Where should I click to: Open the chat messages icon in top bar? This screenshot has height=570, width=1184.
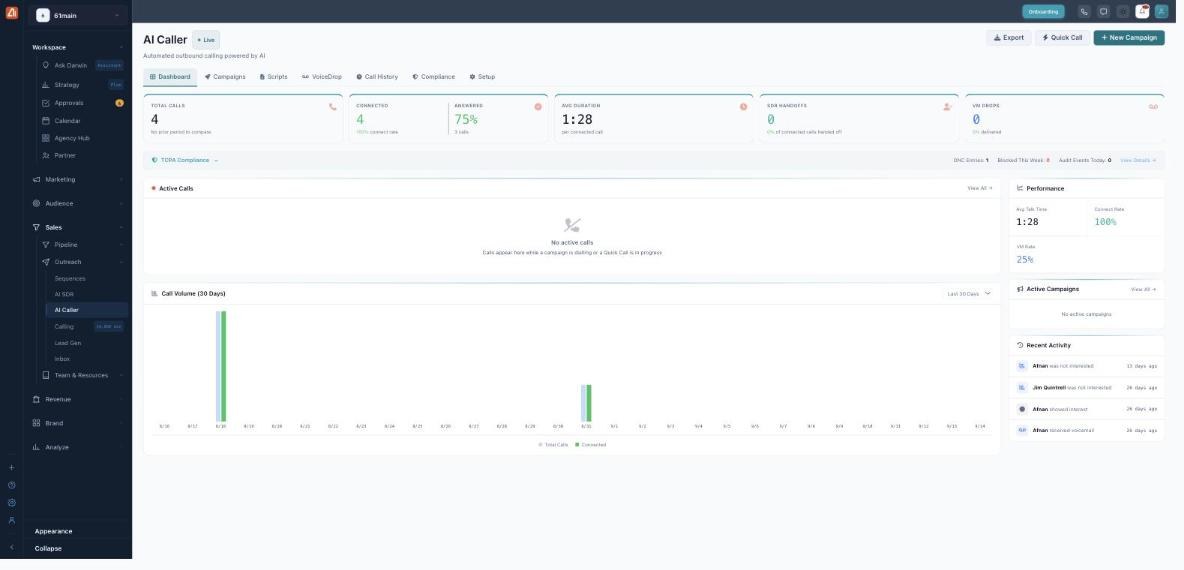[x=1103, y=11]
